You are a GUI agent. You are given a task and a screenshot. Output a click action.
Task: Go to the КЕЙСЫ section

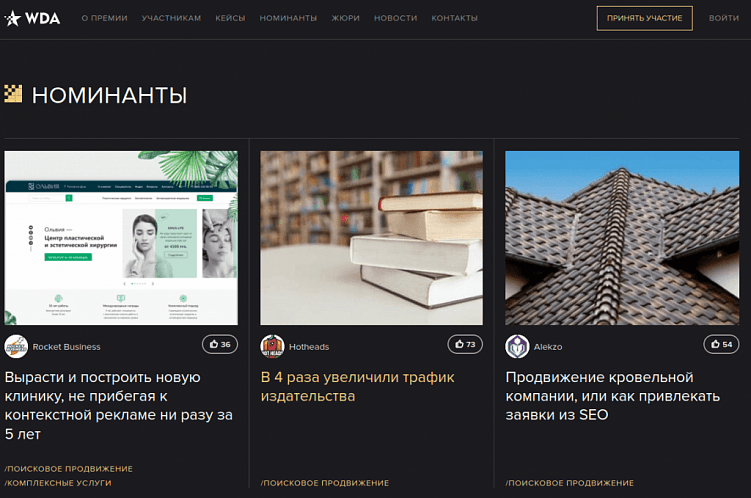(230, 18)
